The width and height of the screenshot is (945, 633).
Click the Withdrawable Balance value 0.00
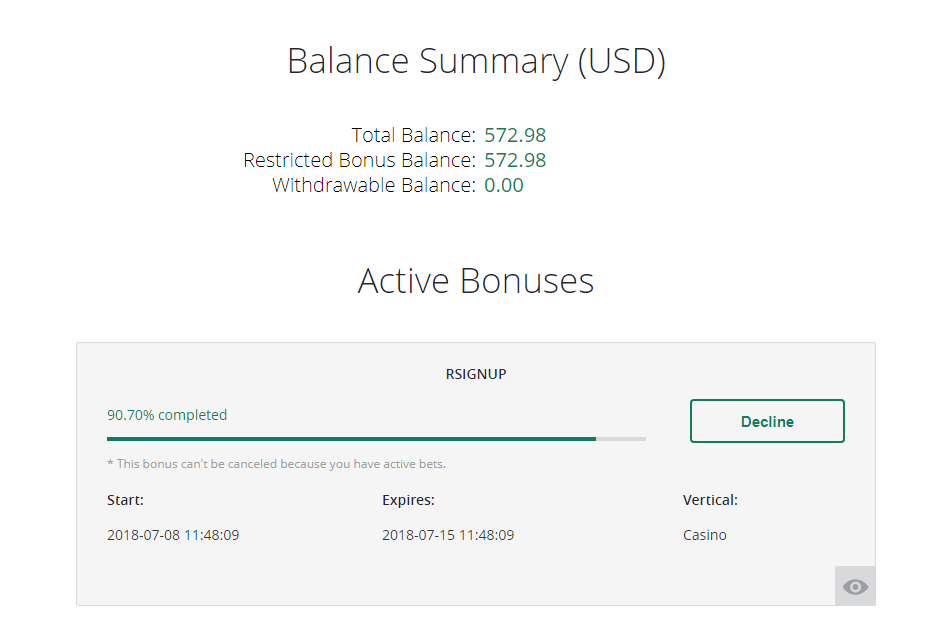pos(504,185)
